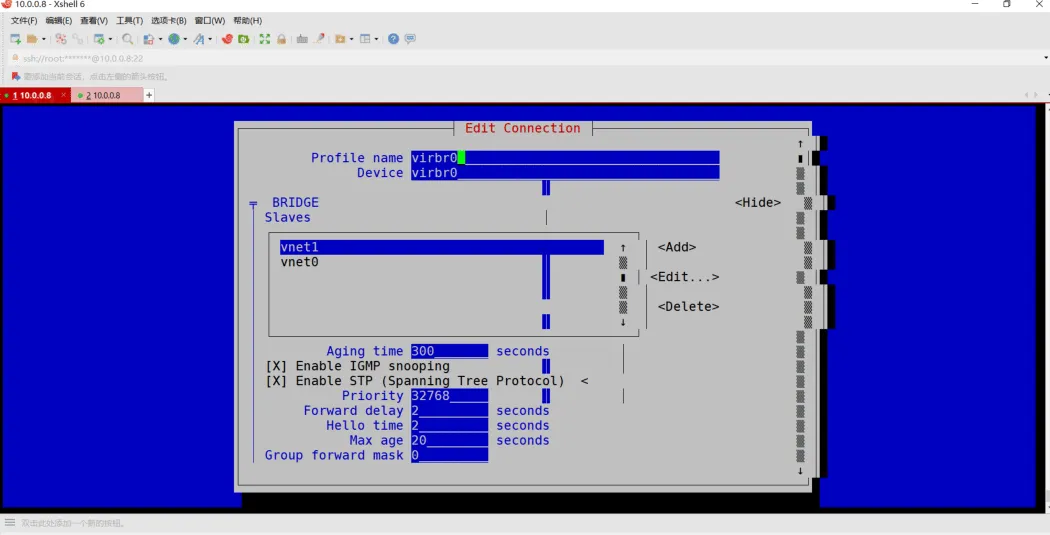The height and width of the screenshot is (535, 1050).
Task: Open the blue Help question mark icon
Action: click(393, 39)
